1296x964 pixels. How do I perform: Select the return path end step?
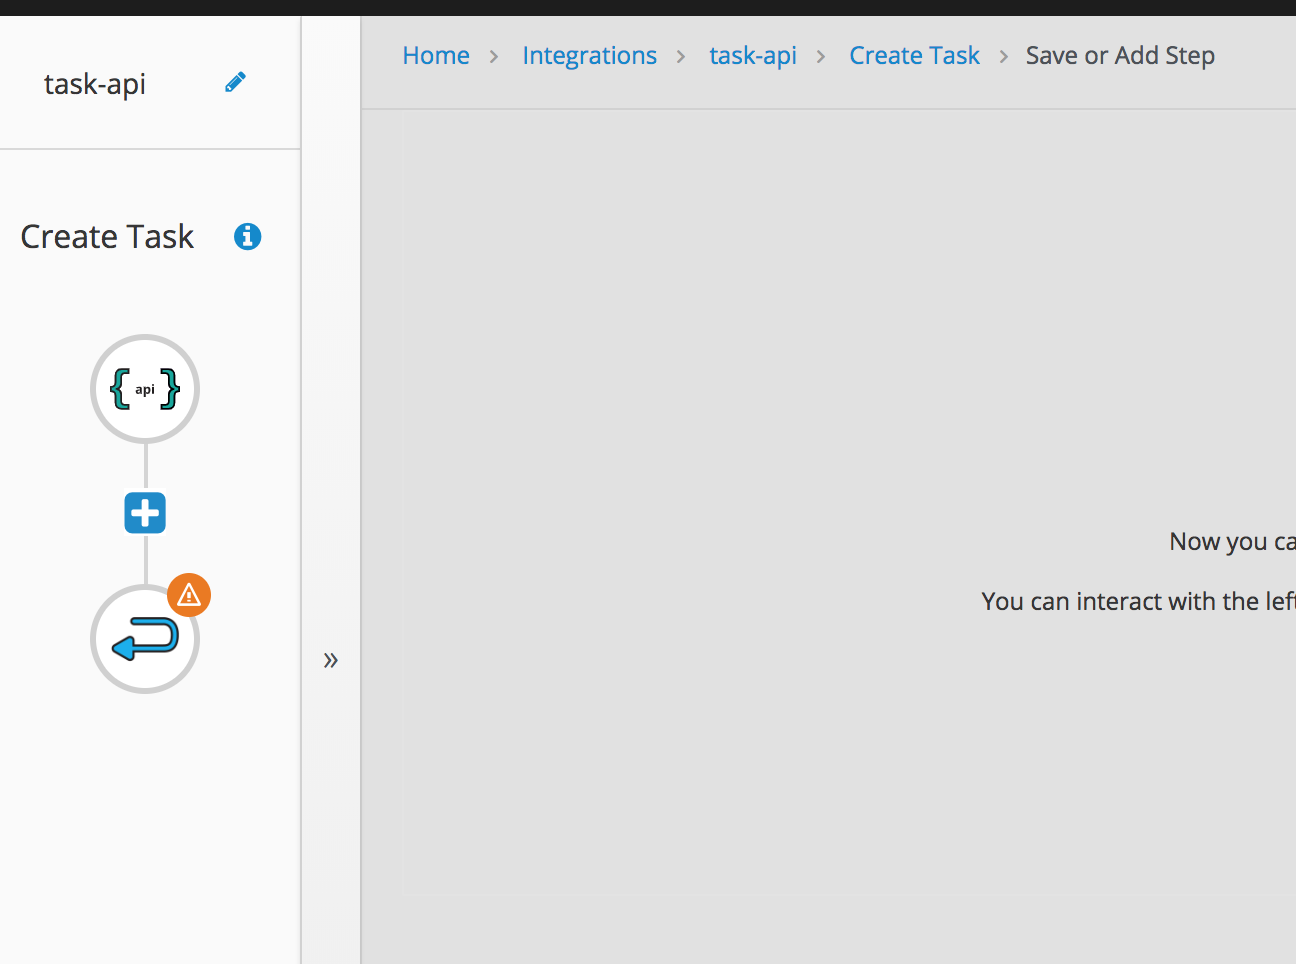pos(145,639)
